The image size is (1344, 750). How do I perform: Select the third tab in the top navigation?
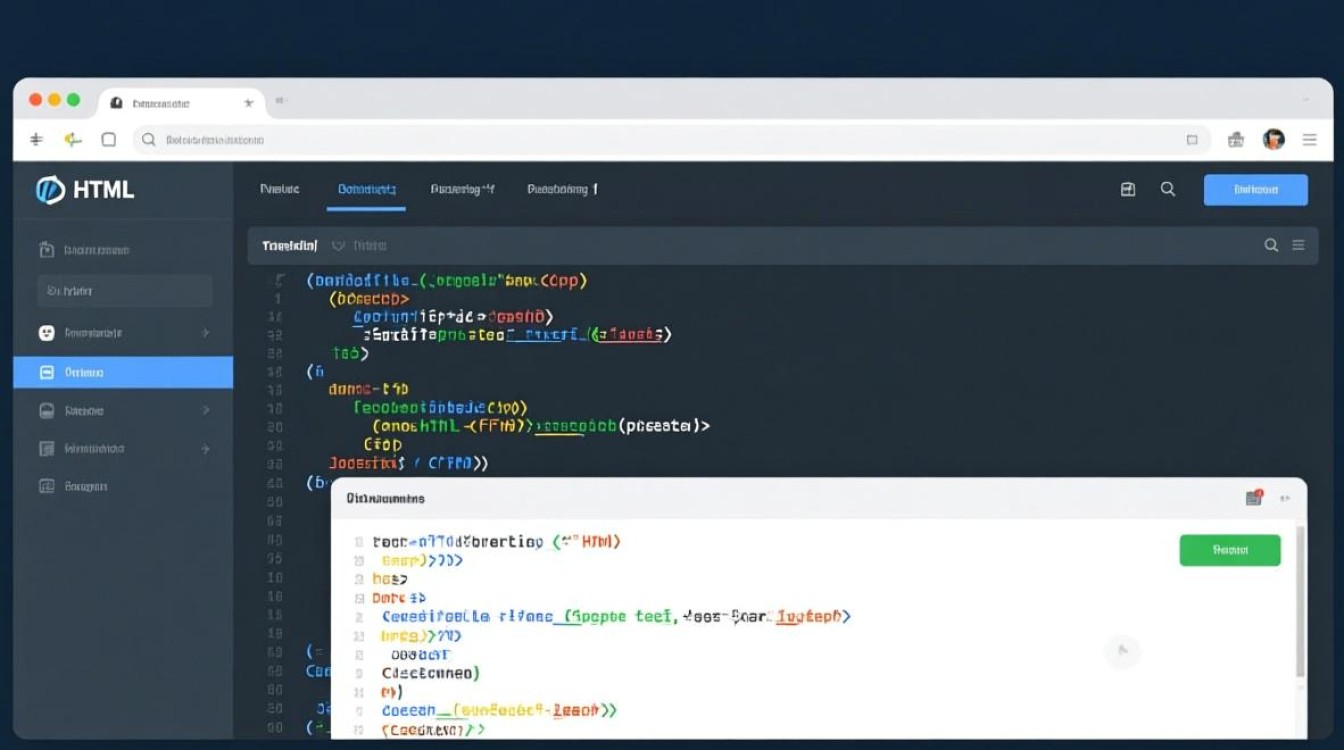click(x=462, y=189)
